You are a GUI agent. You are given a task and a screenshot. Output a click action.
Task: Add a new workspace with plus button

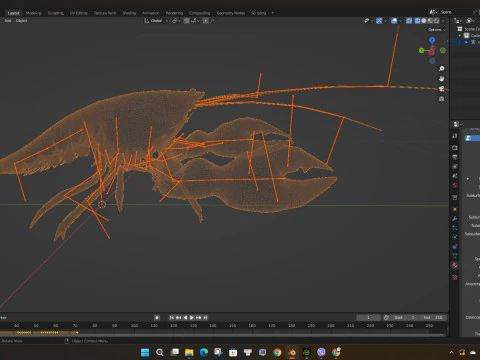[272, 13]
